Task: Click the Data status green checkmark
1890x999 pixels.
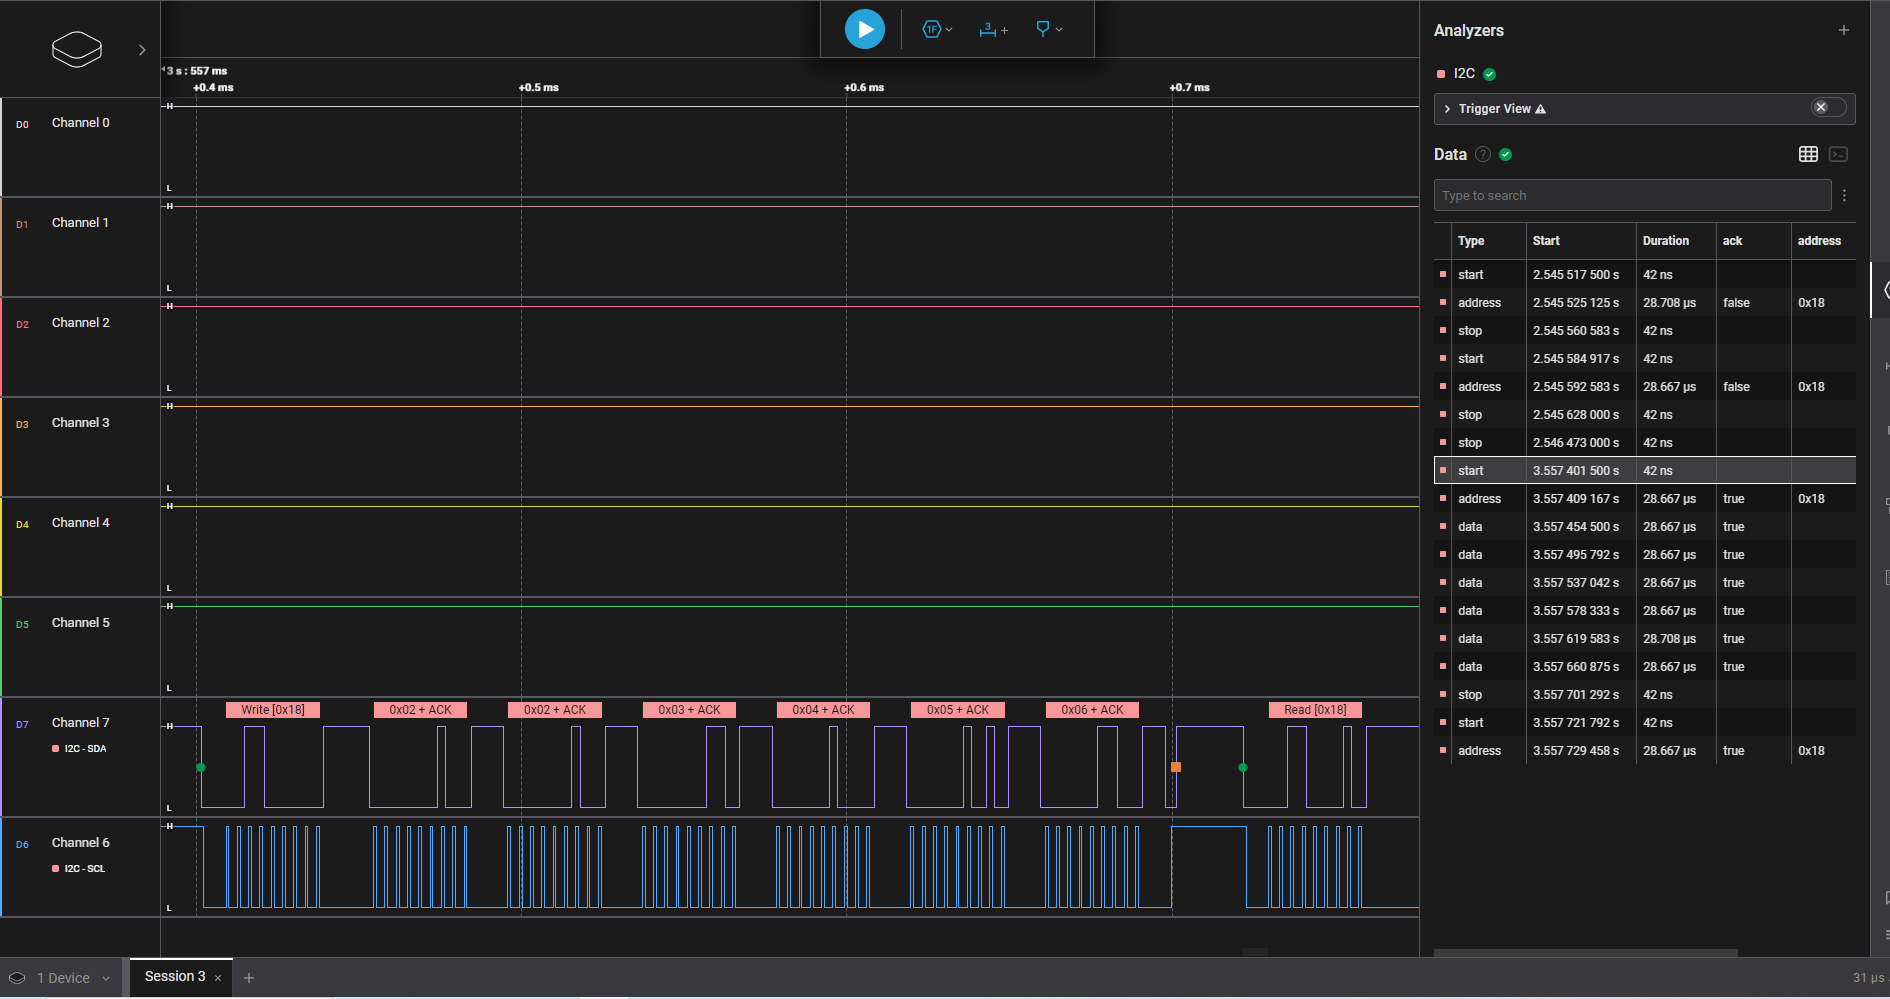Action: pos(1505,154)
